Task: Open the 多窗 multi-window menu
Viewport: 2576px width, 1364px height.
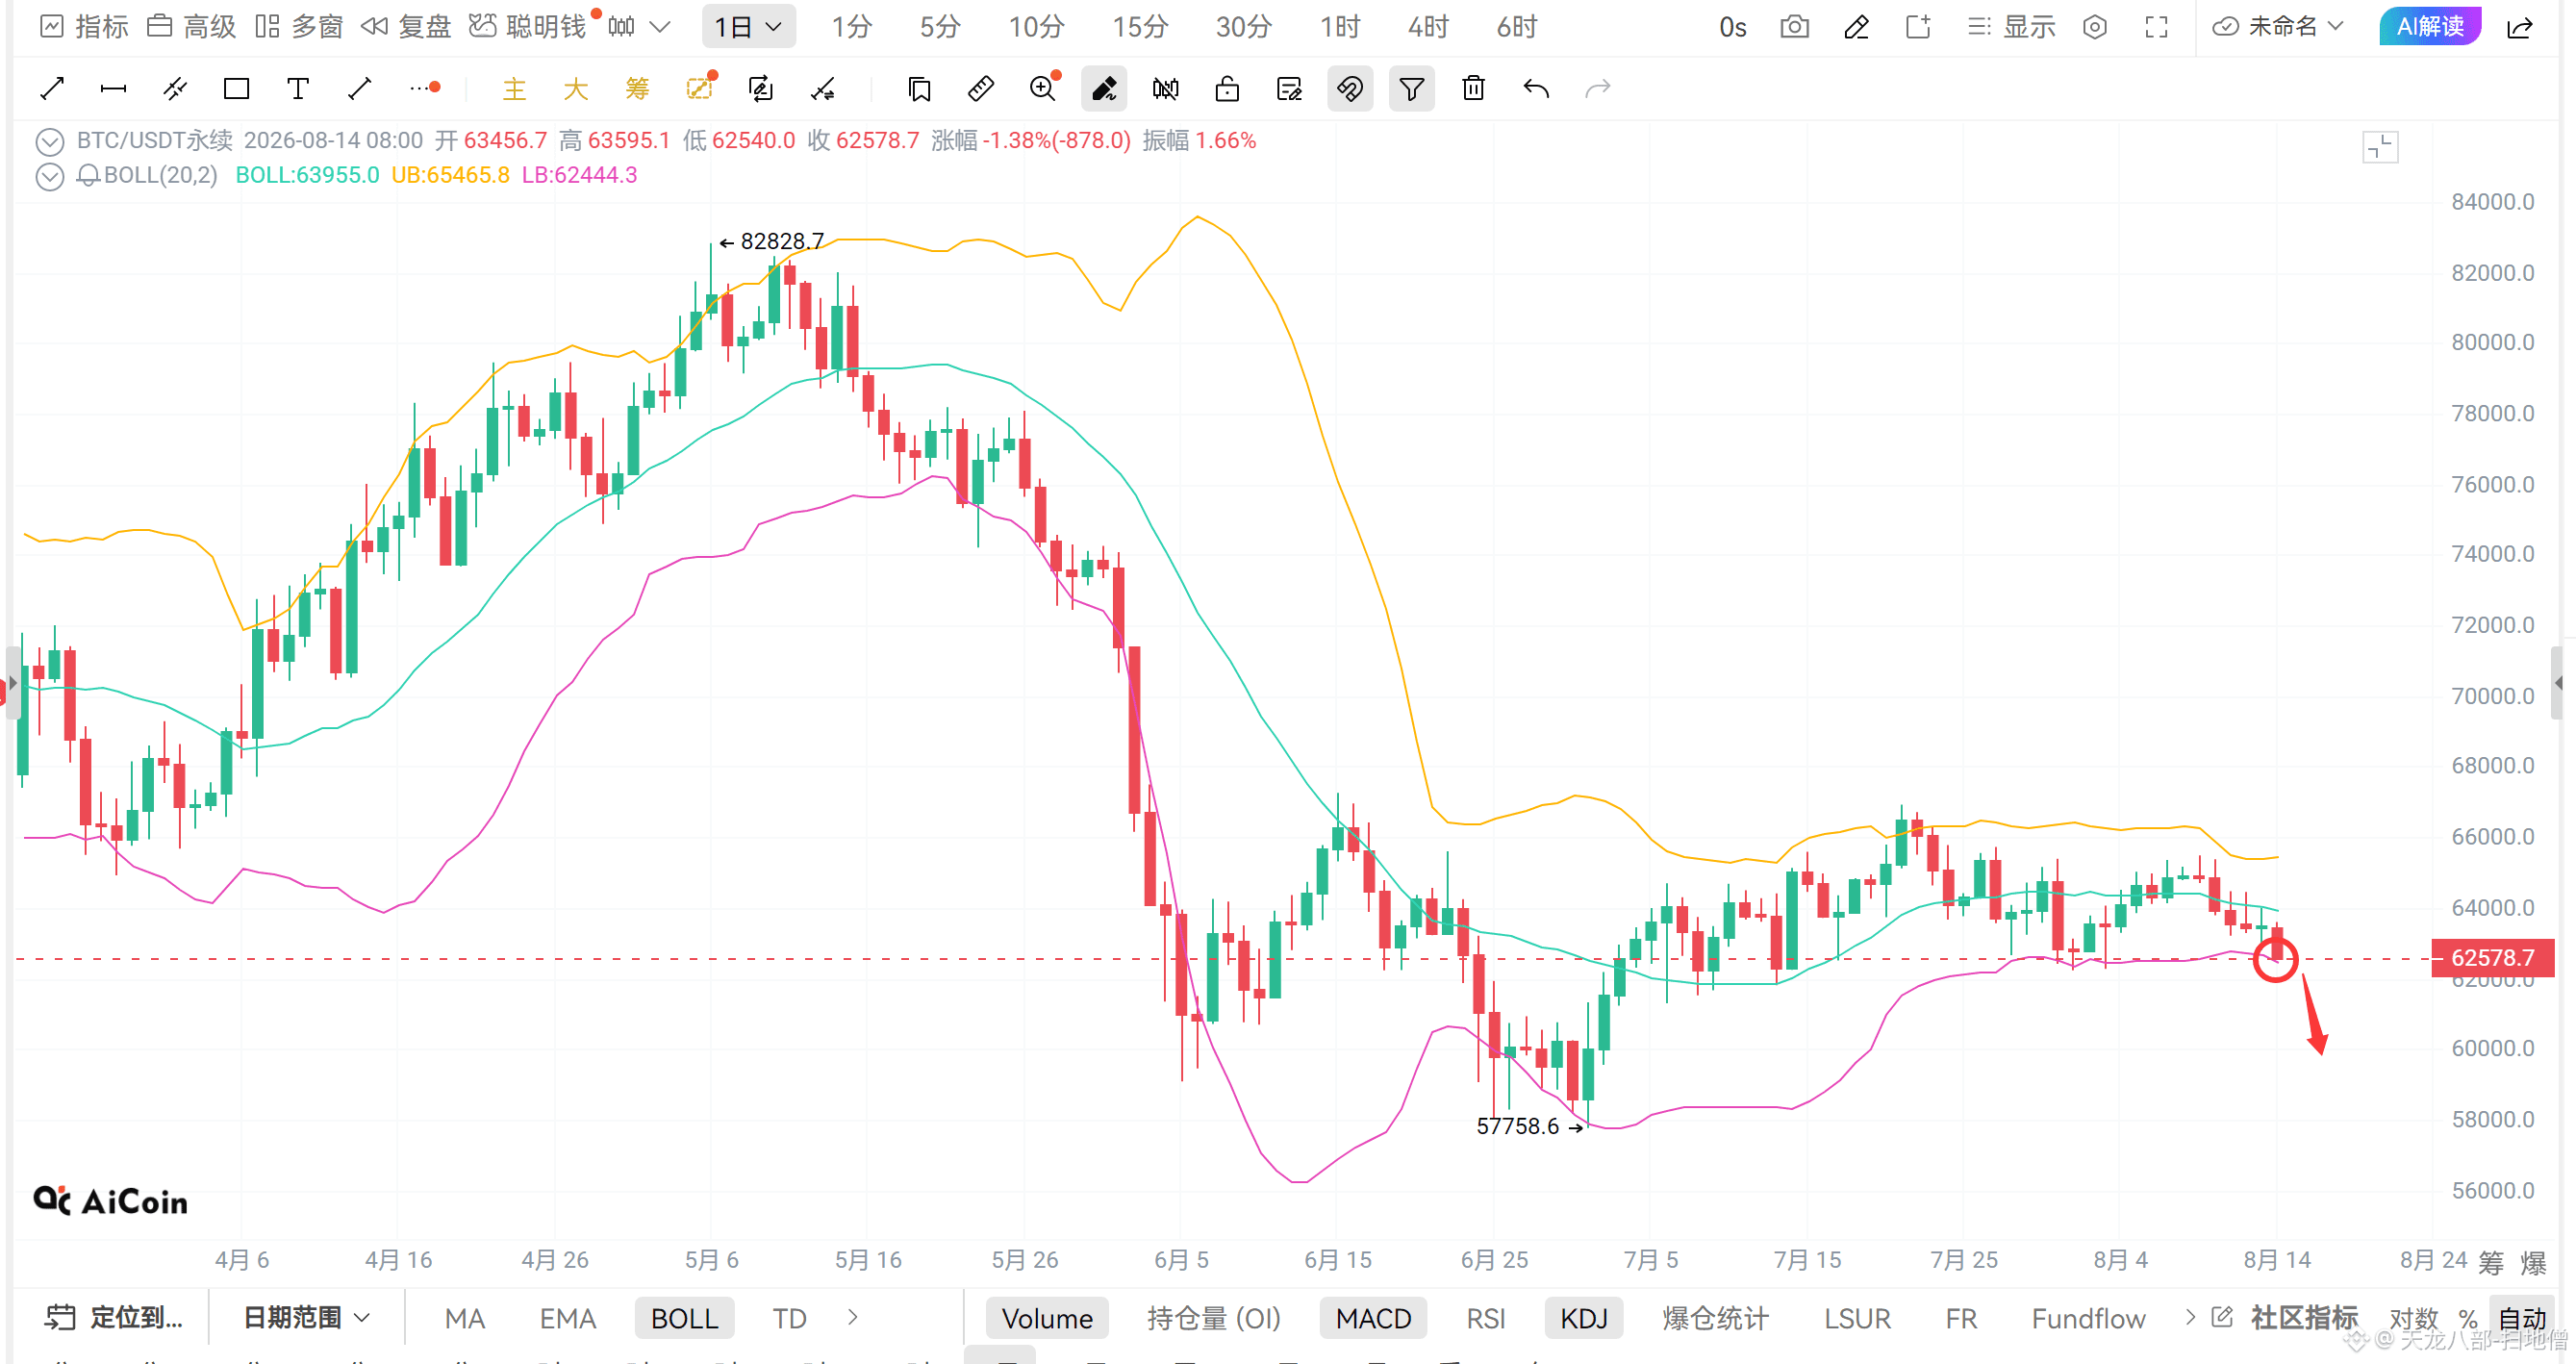Action: (299, 27)
